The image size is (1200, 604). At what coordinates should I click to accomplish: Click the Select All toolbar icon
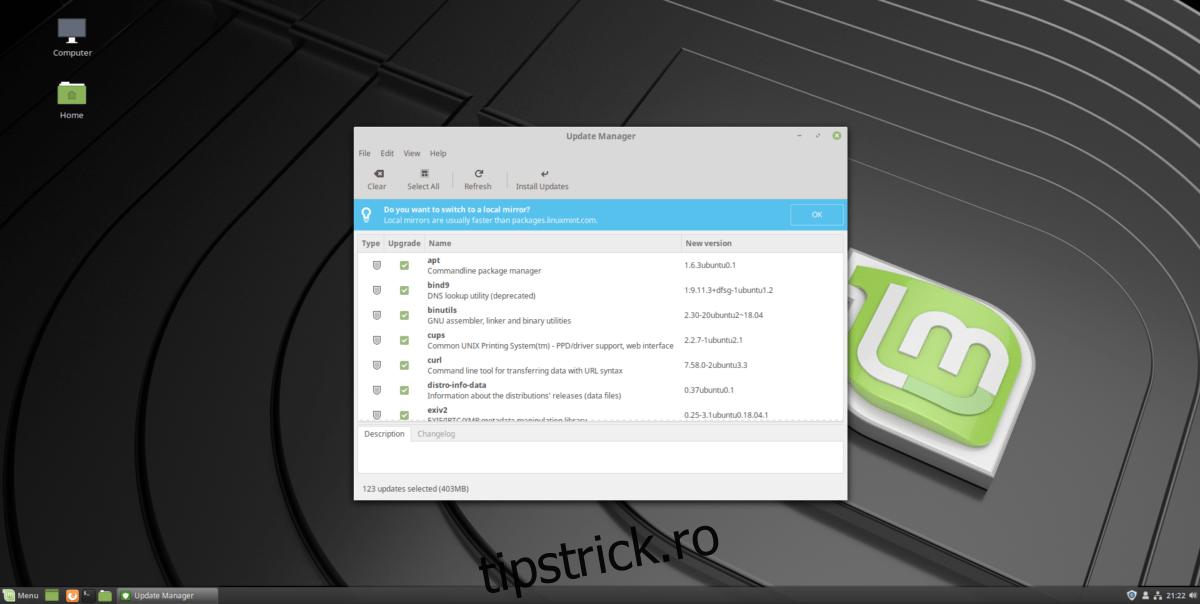coord(423,174)
